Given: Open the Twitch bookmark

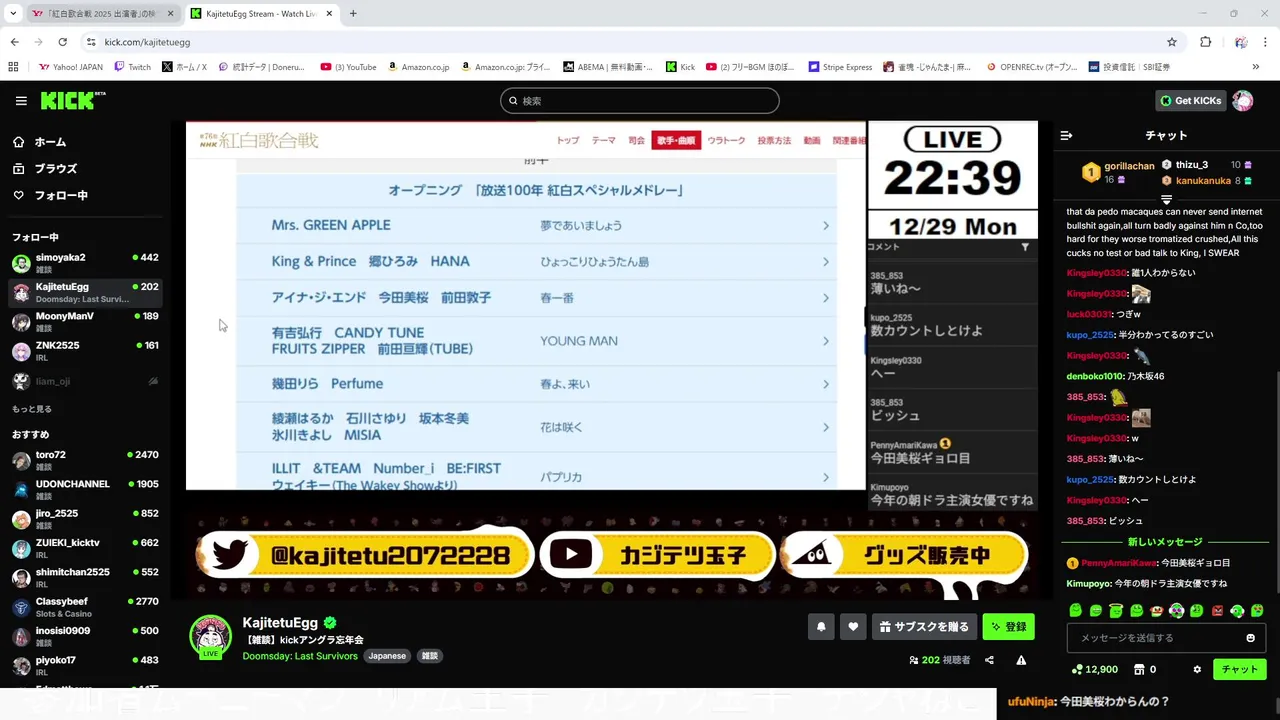Looking at the screenshot, I should pyautogui.click(x=132, y=67).
